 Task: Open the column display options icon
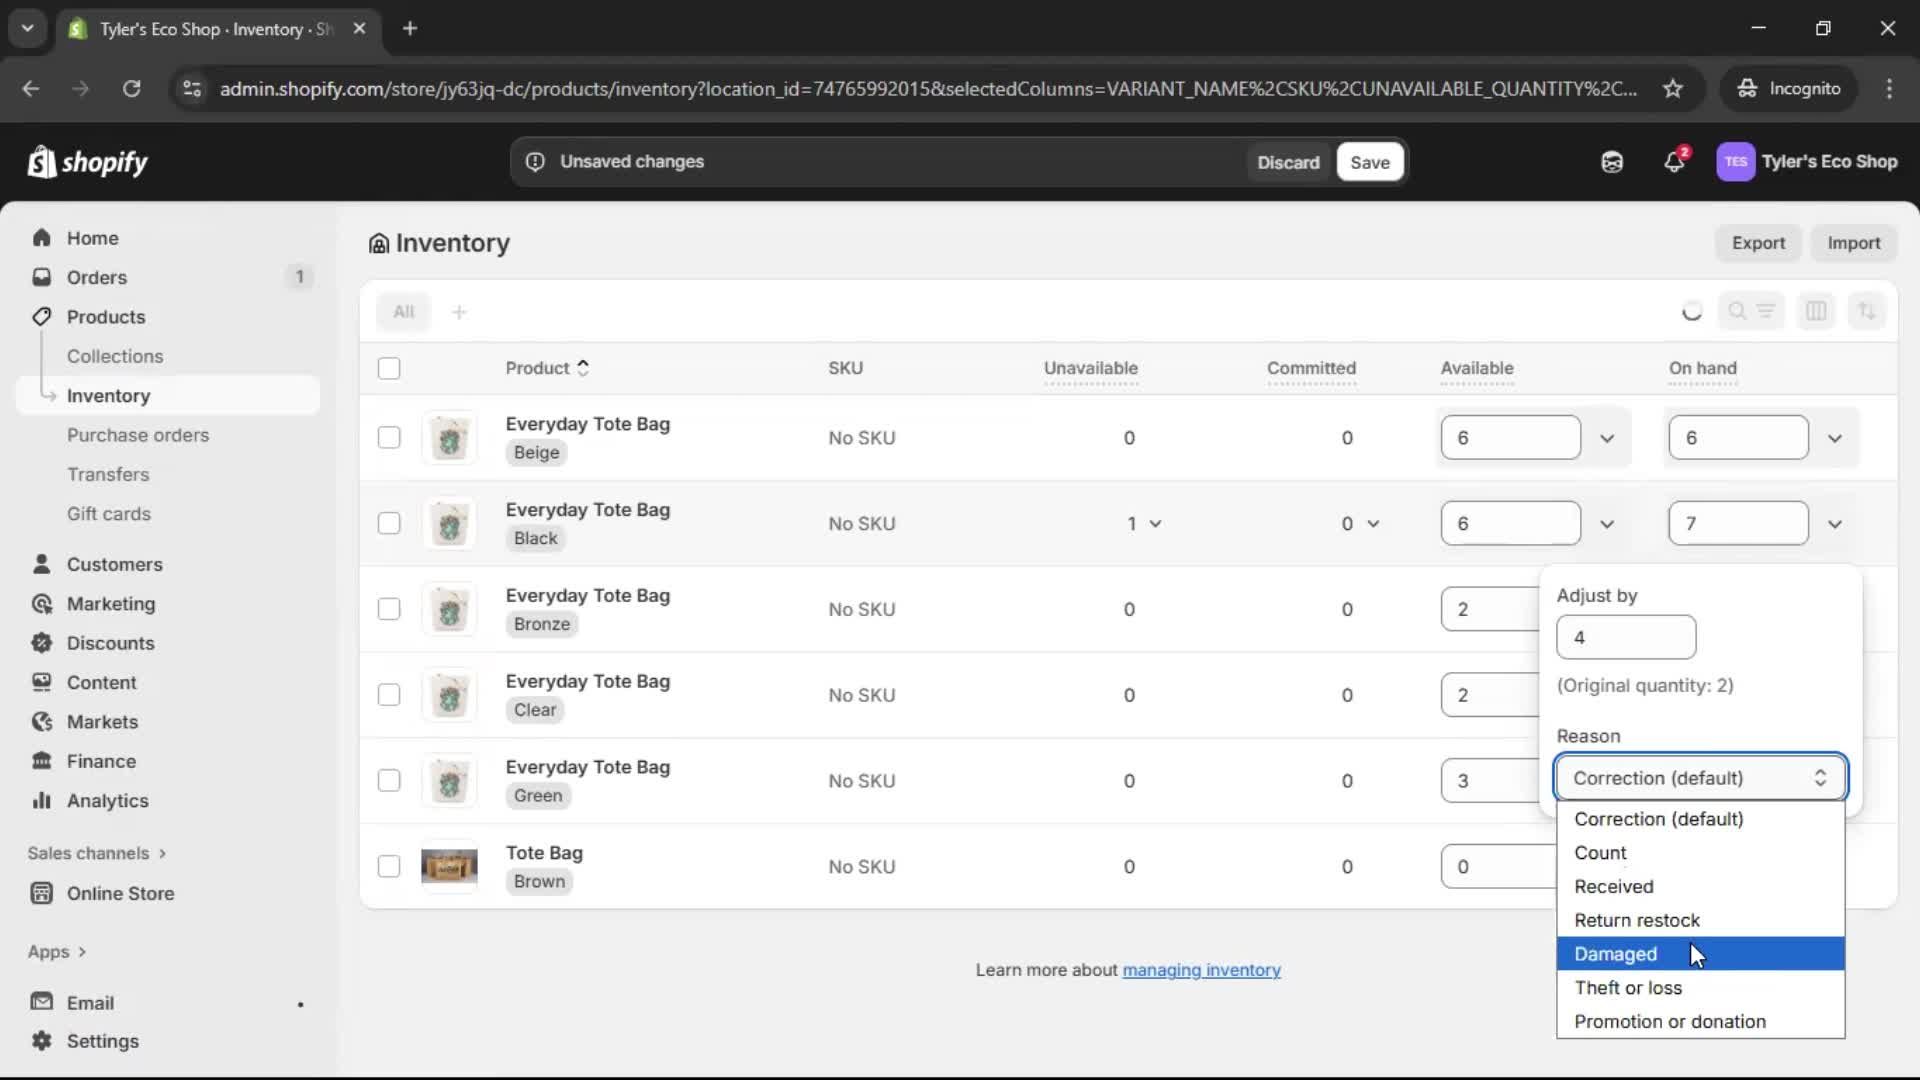(1817, 311)
